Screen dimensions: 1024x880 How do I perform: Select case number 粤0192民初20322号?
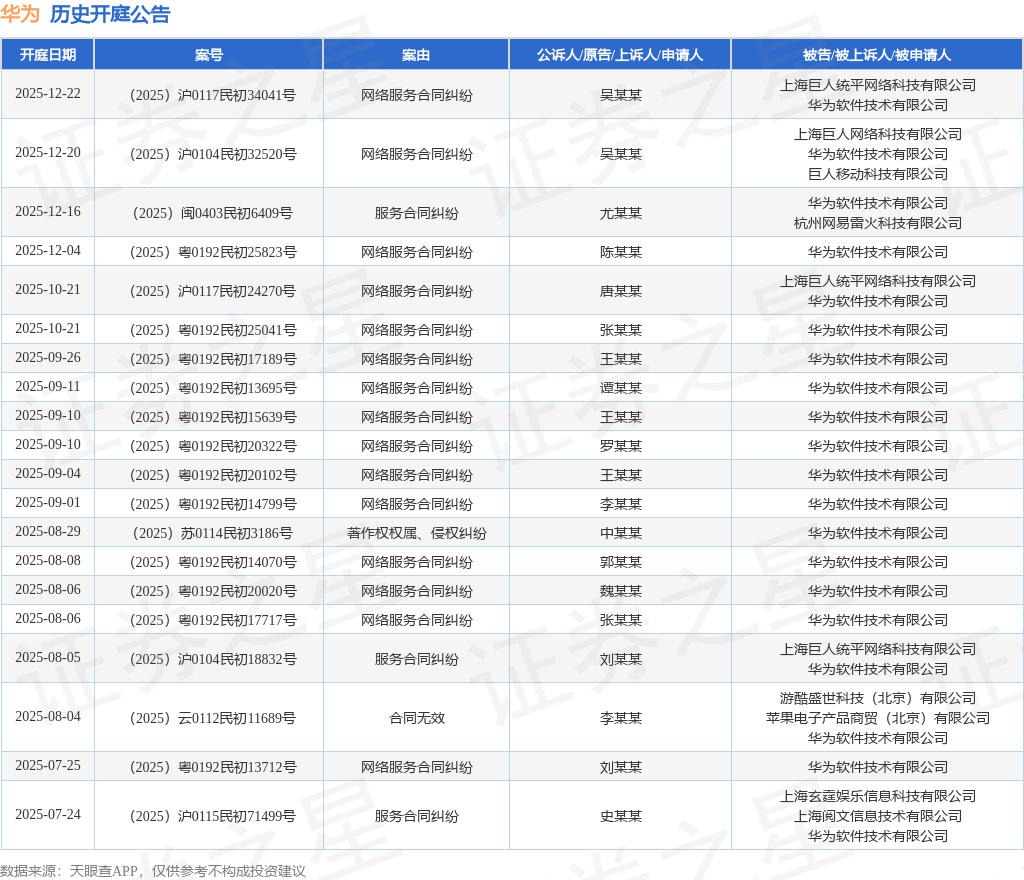click(213, 446)
